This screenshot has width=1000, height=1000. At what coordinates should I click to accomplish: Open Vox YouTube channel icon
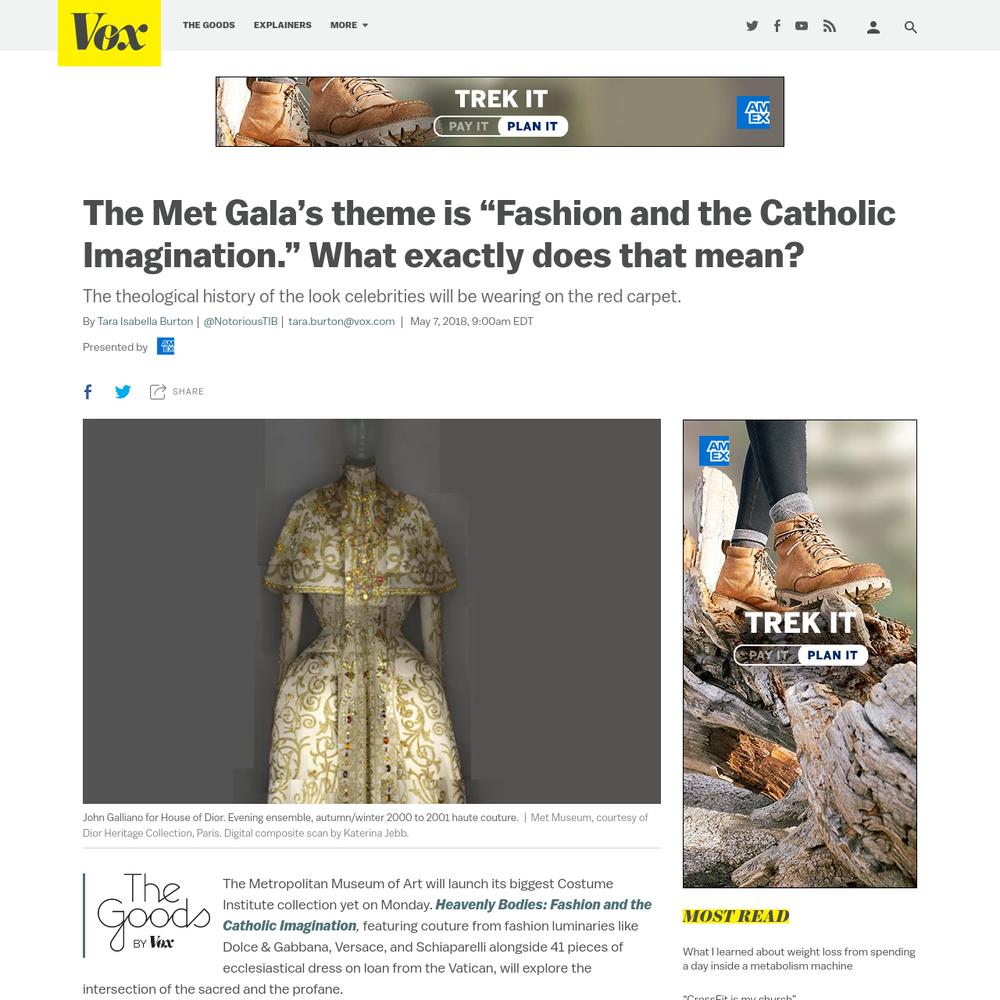tap(802, 26)
